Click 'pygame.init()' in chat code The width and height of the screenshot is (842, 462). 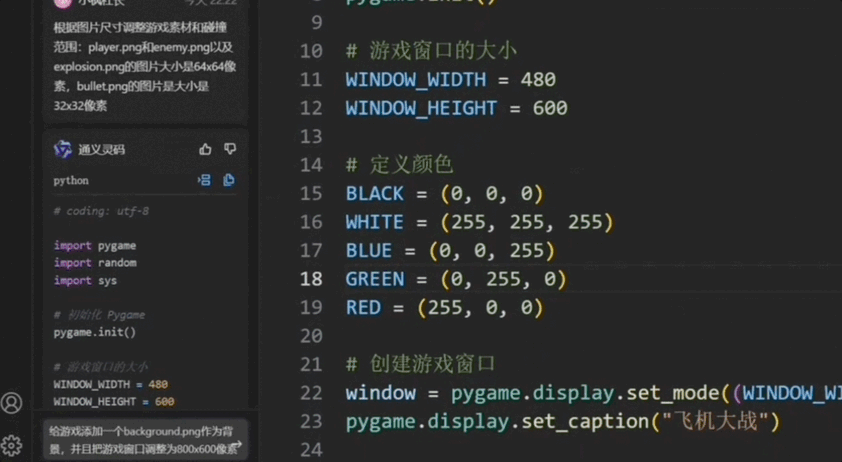[95, 333]
